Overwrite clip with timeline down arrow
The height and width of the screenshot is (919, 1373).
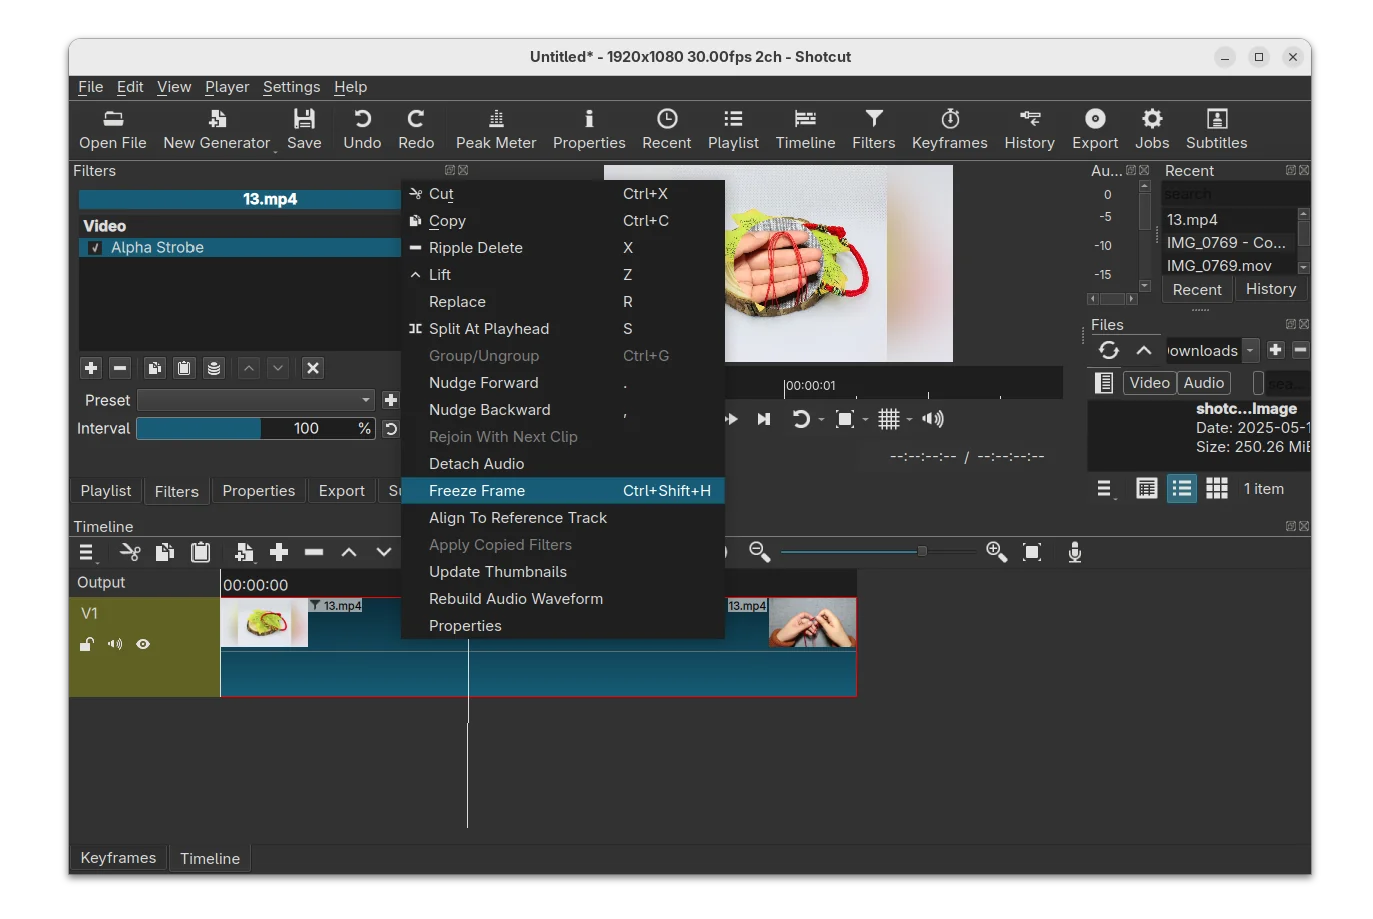point(384,552)
